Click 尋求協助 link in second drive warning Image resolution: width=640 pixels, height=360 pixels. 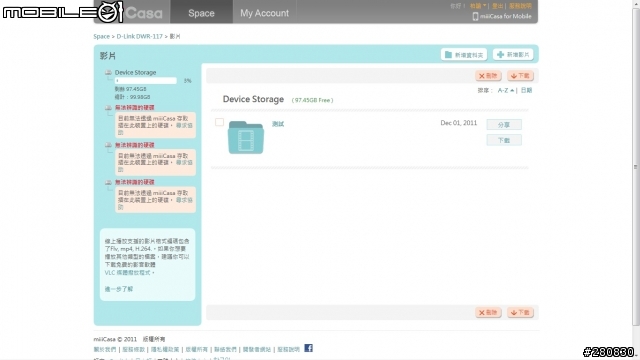[x=184, y=162]
